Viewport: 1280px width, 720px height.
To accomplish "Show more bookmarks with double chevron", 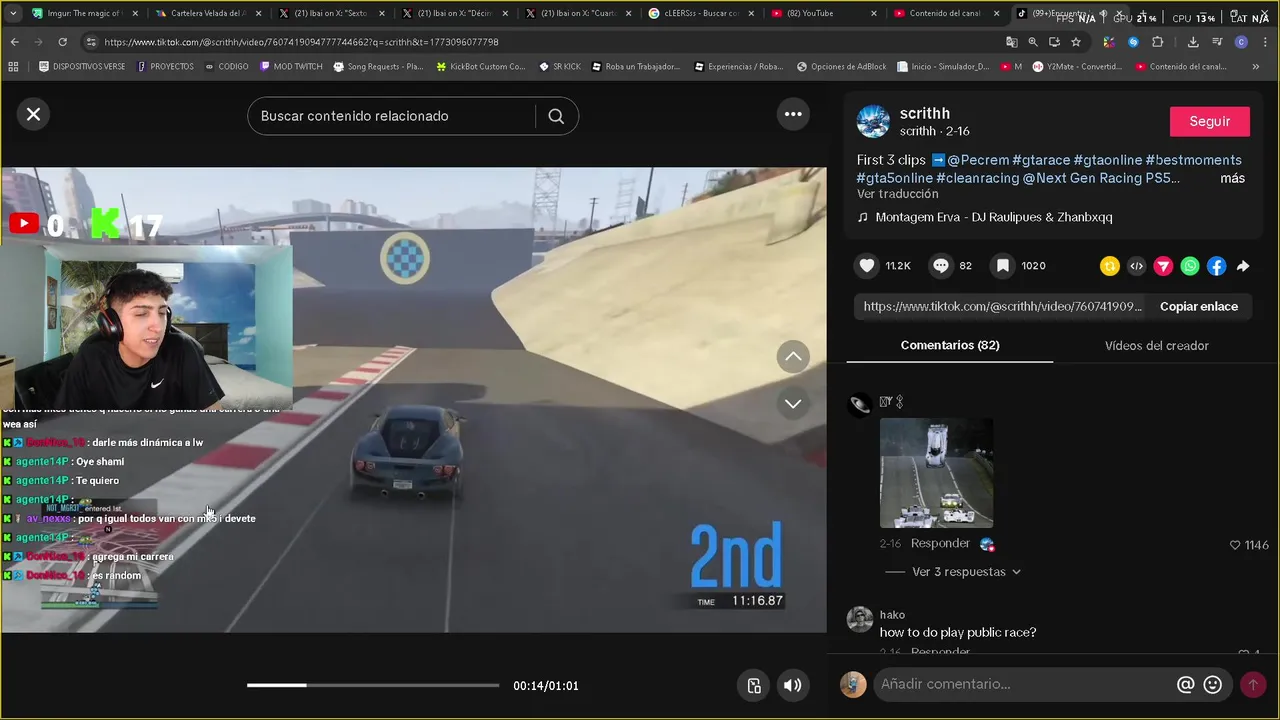I will point(1256,67).
